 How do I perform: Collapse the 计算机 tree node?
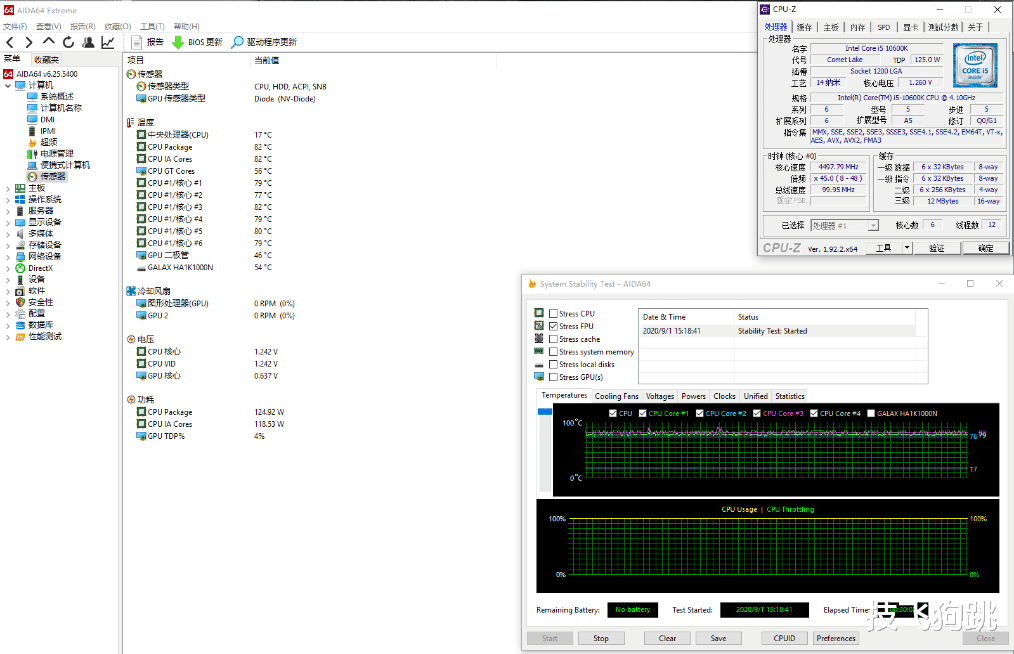(x=8, y=85)
